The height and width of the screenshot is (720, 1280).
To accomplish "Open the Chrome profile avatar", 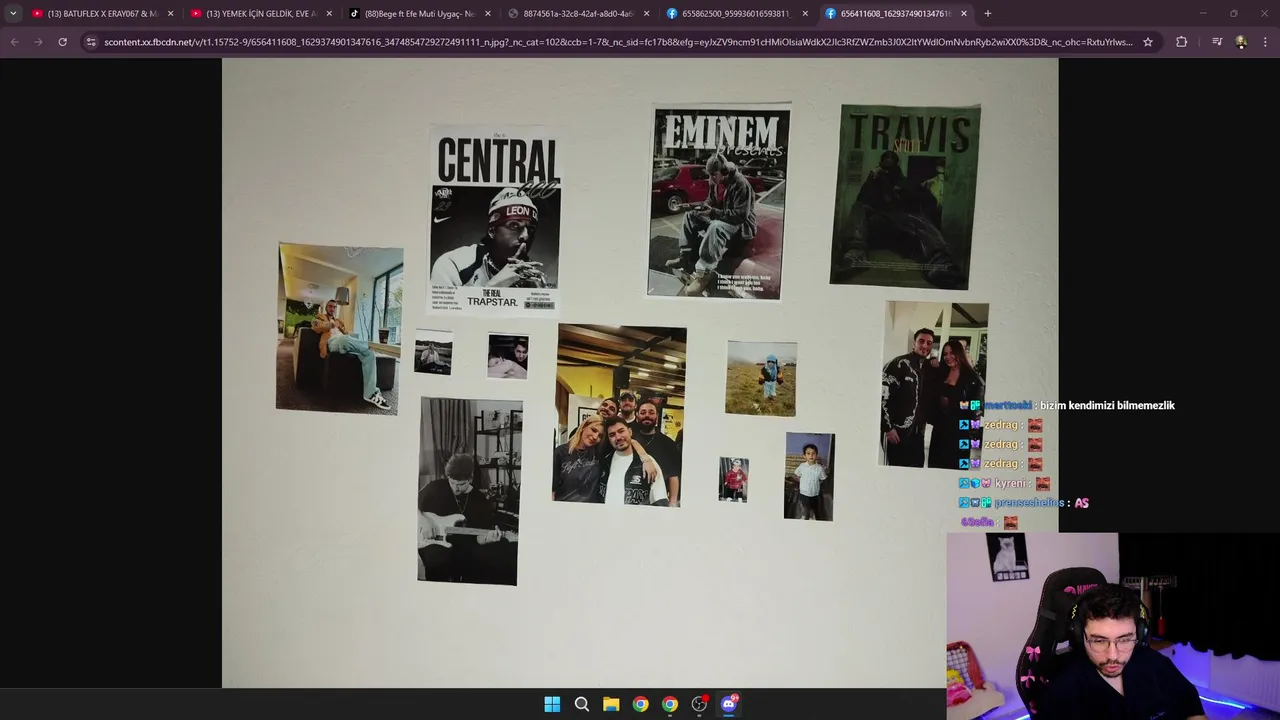I will click(1241, 42).
